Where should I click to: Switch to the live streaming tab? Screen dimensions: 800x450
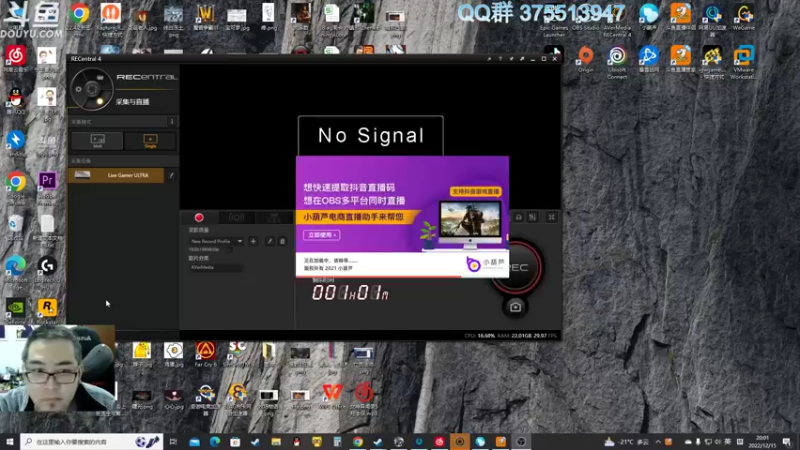click(236, 218)
